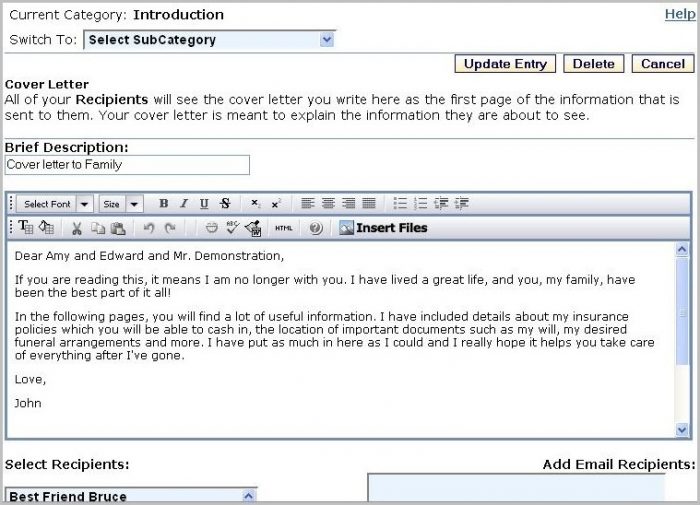Click editor scrollbar up arrow
The height and width of the screenshot is (505, 700).
coord(682,249)
